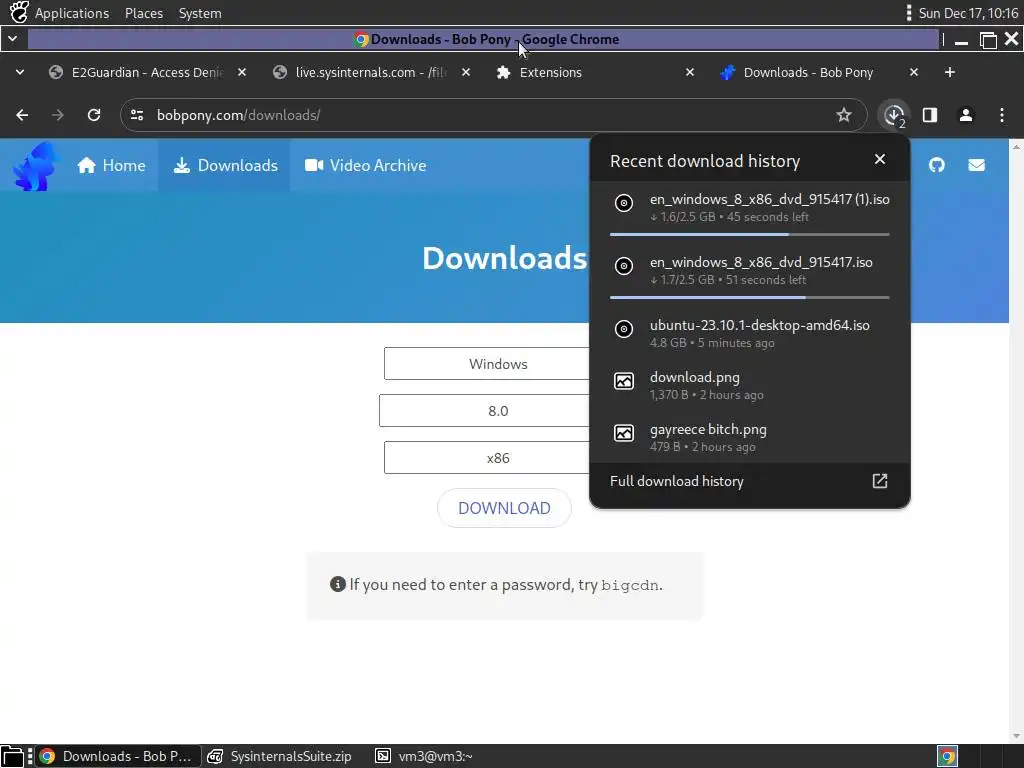Open the Chrome side panel
1024x768 pixels.
[930, 116]
